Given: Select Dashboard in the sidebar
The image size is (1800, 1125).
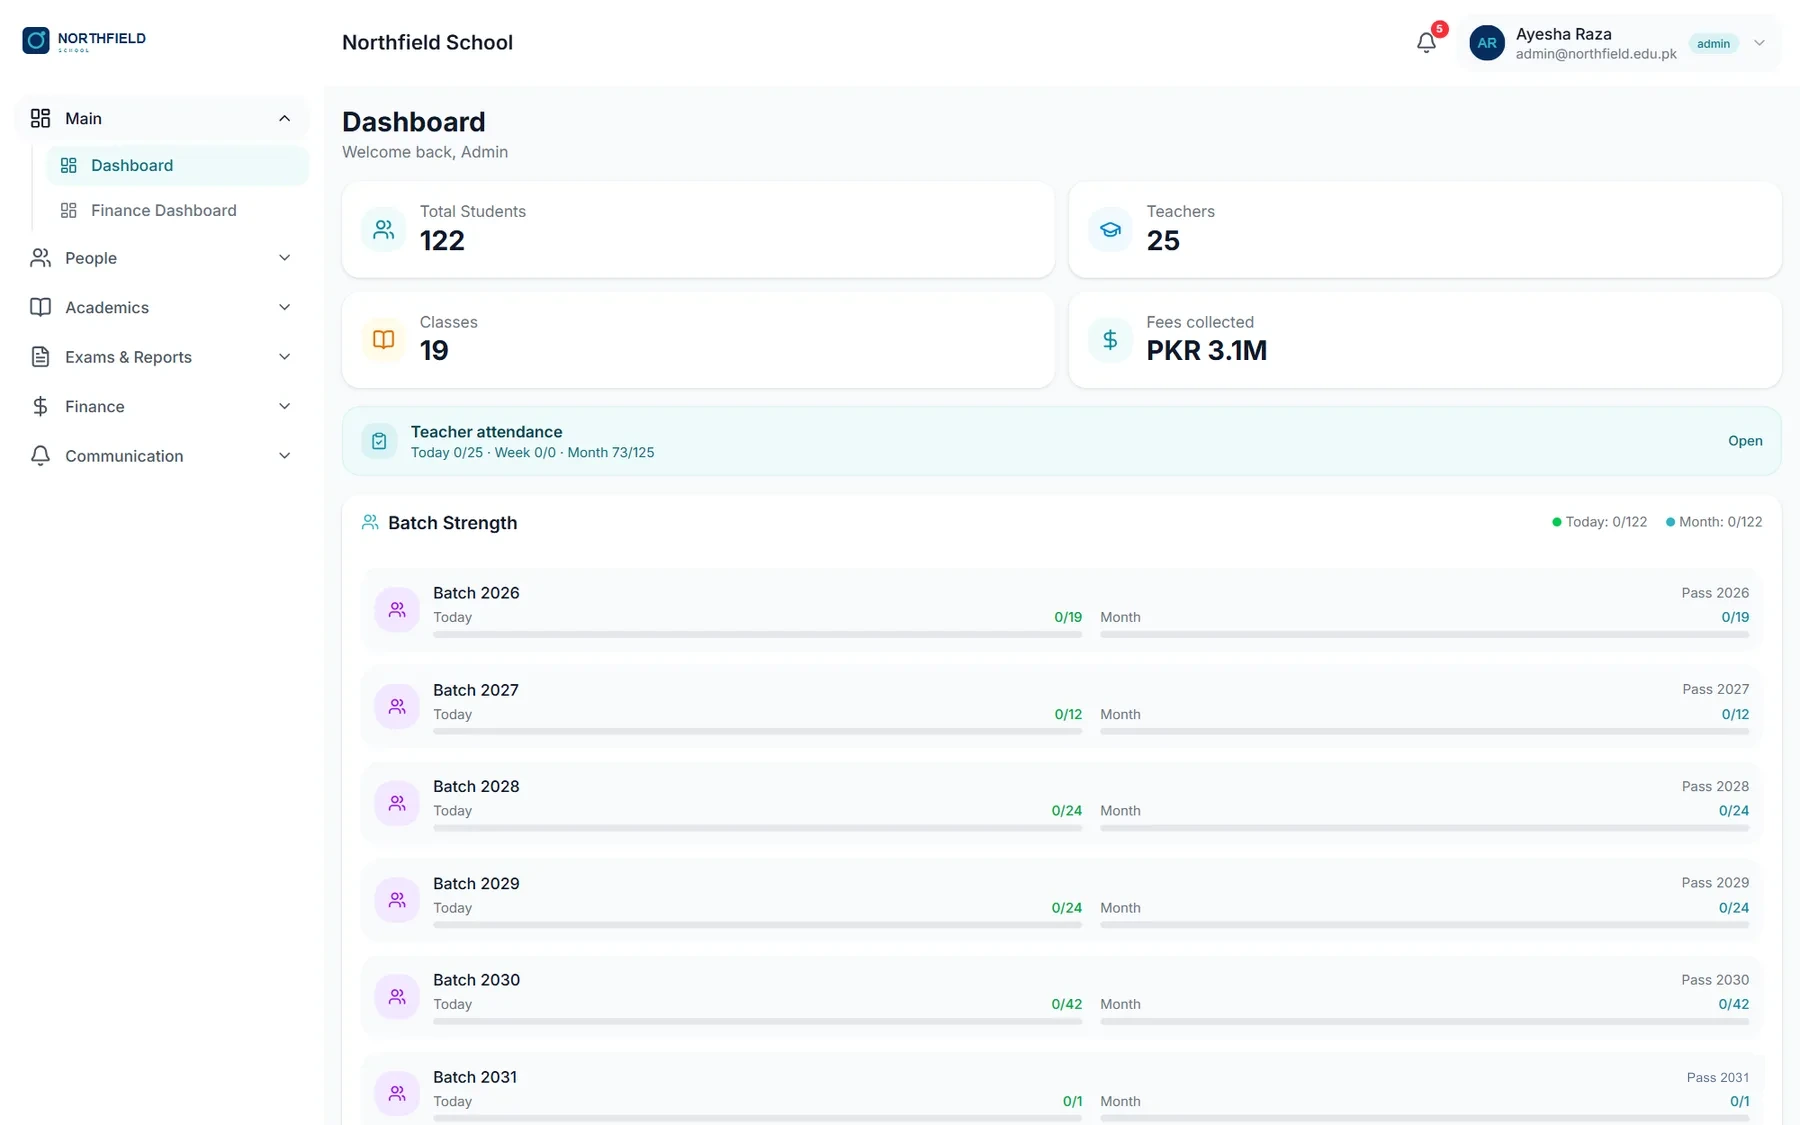Looking at the screenshot, I should [177, 166].
